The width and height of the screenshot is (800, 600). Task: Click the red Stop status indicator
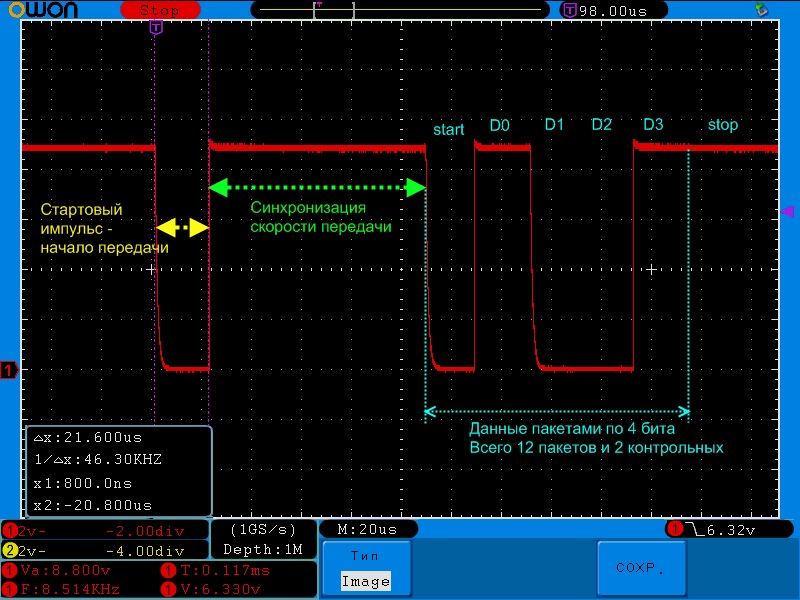pyautogui.click(x=160, y=10)
